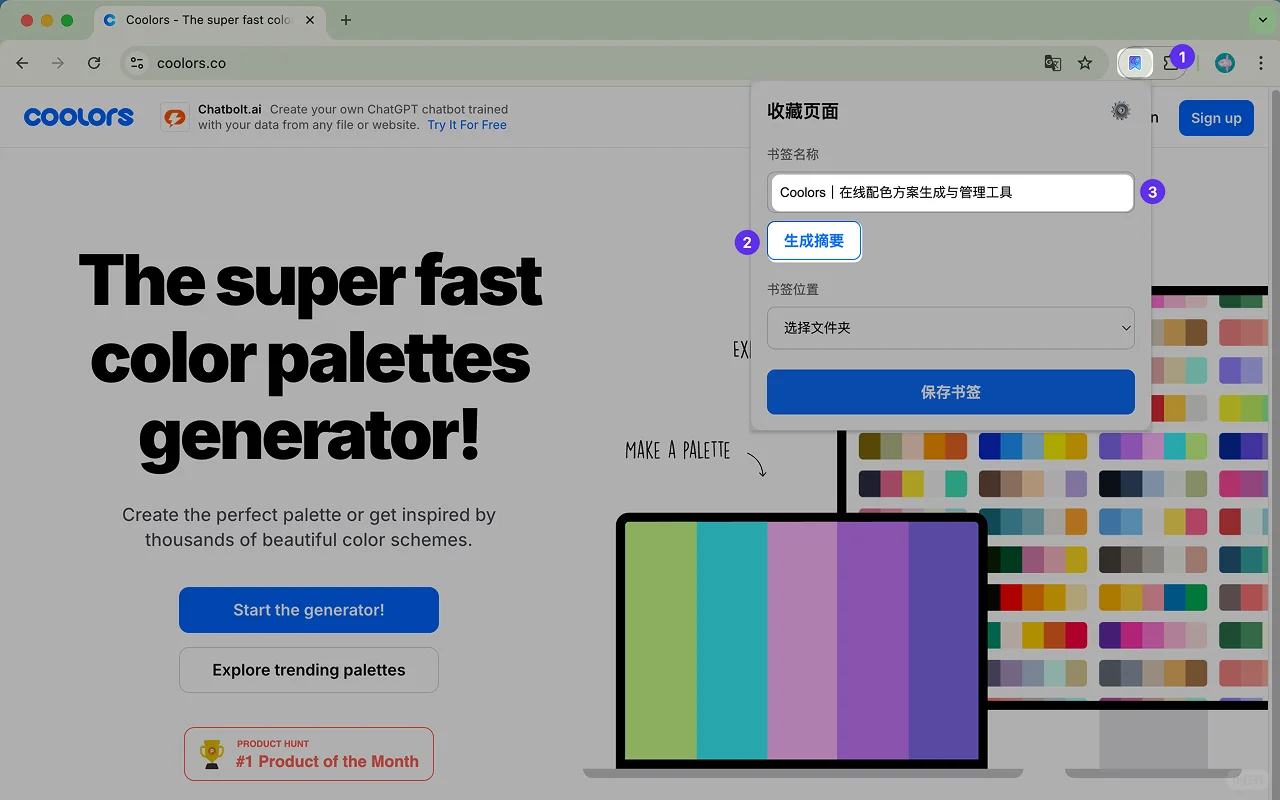This screenshot has height=800, width=1280.
Task: Click the headline 'The super fast color palettes generator!'
Action: (310, 358)
